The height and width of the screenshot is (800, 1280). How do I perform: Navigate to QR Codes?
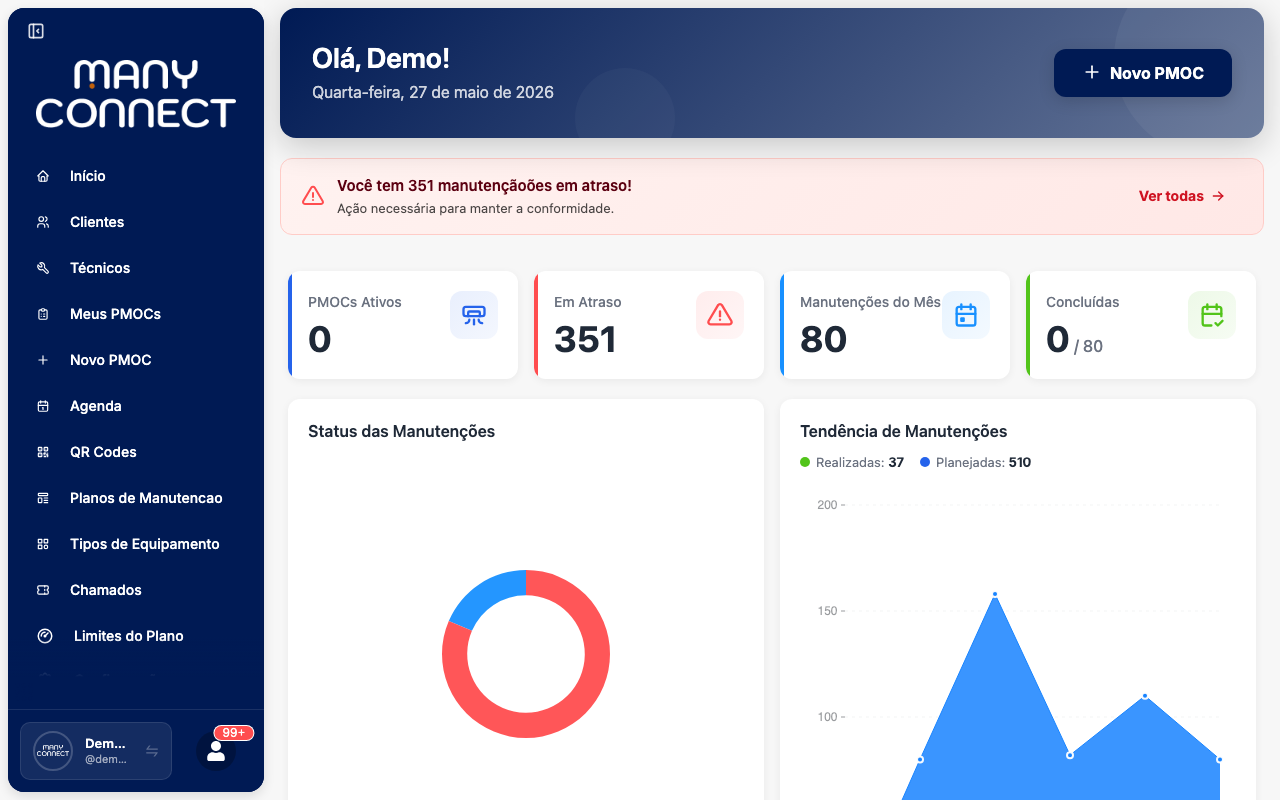click(136, 452)
